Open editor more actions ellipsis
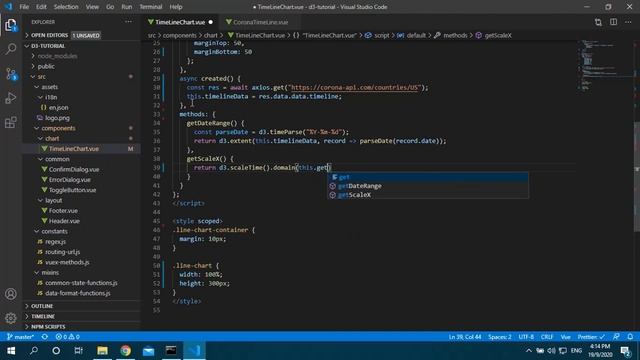640x360 pixels. pyautogui.click(x=628, y=22)
